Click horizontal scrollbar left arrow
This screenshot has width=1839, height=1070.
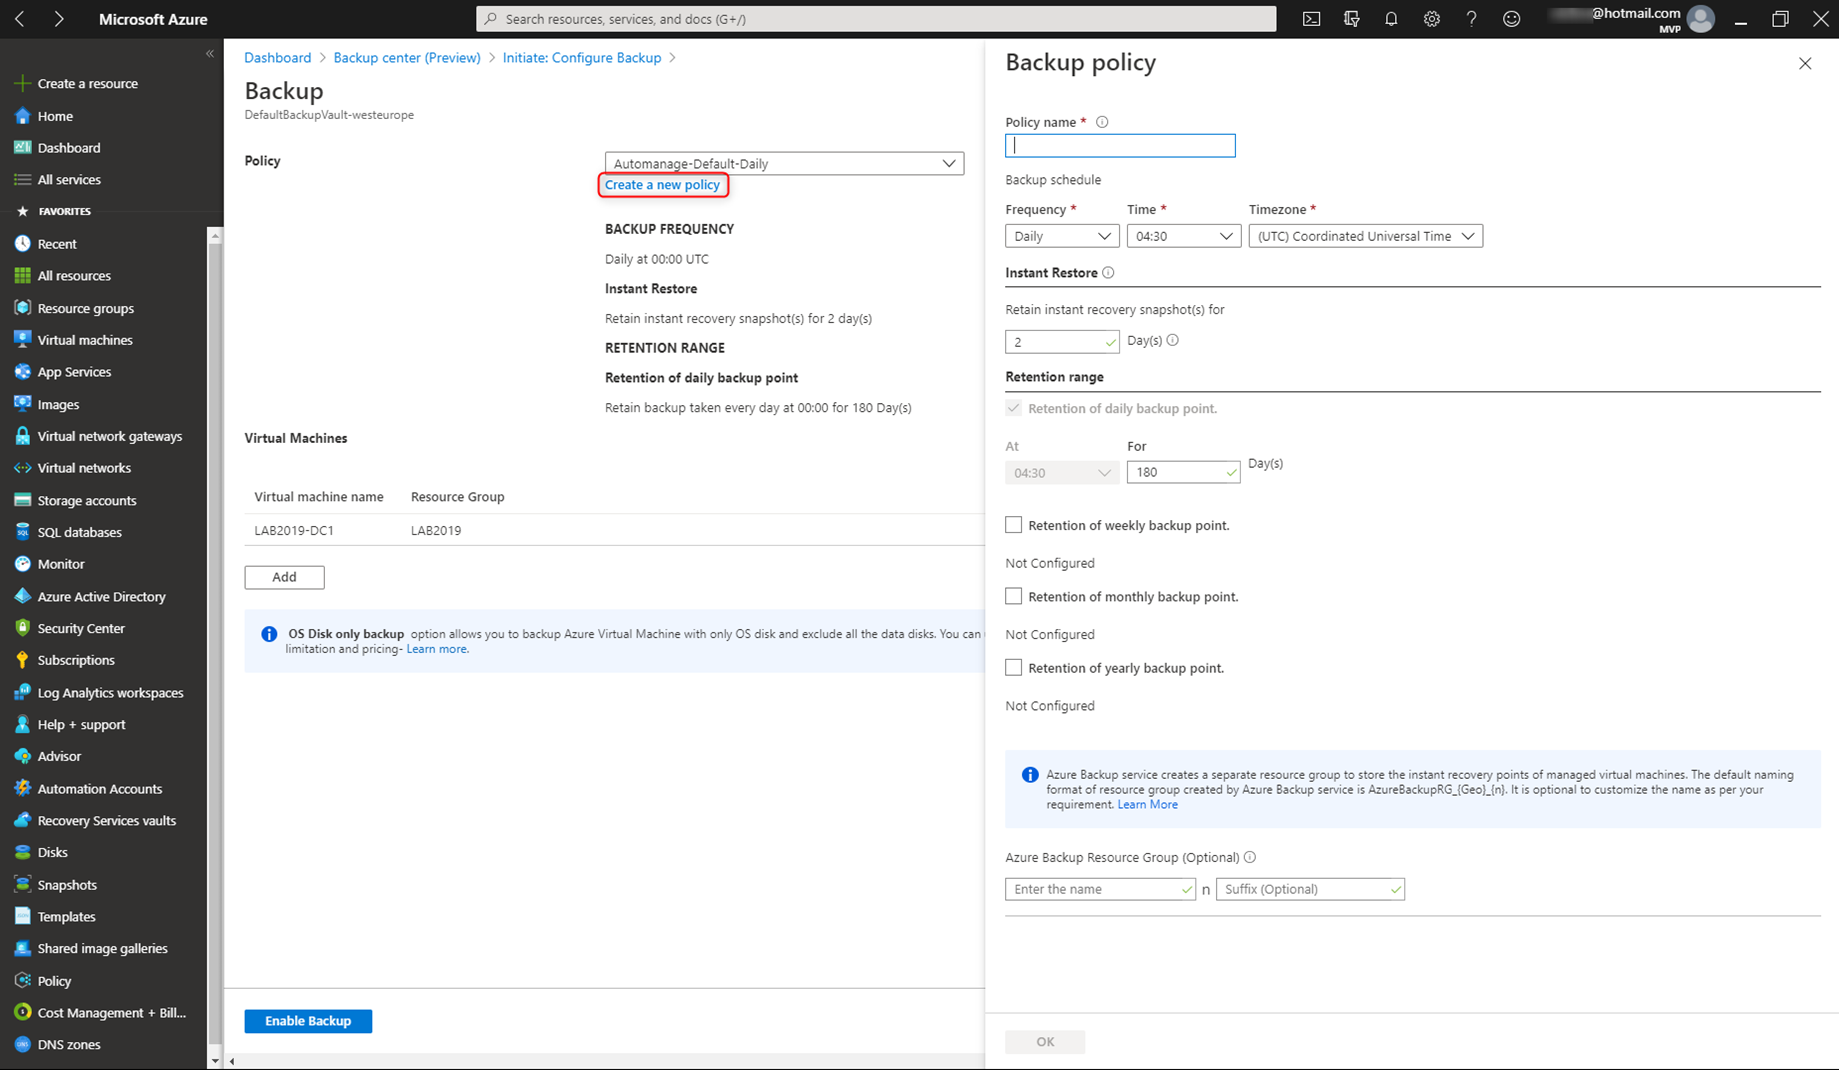pos(232,1061)
